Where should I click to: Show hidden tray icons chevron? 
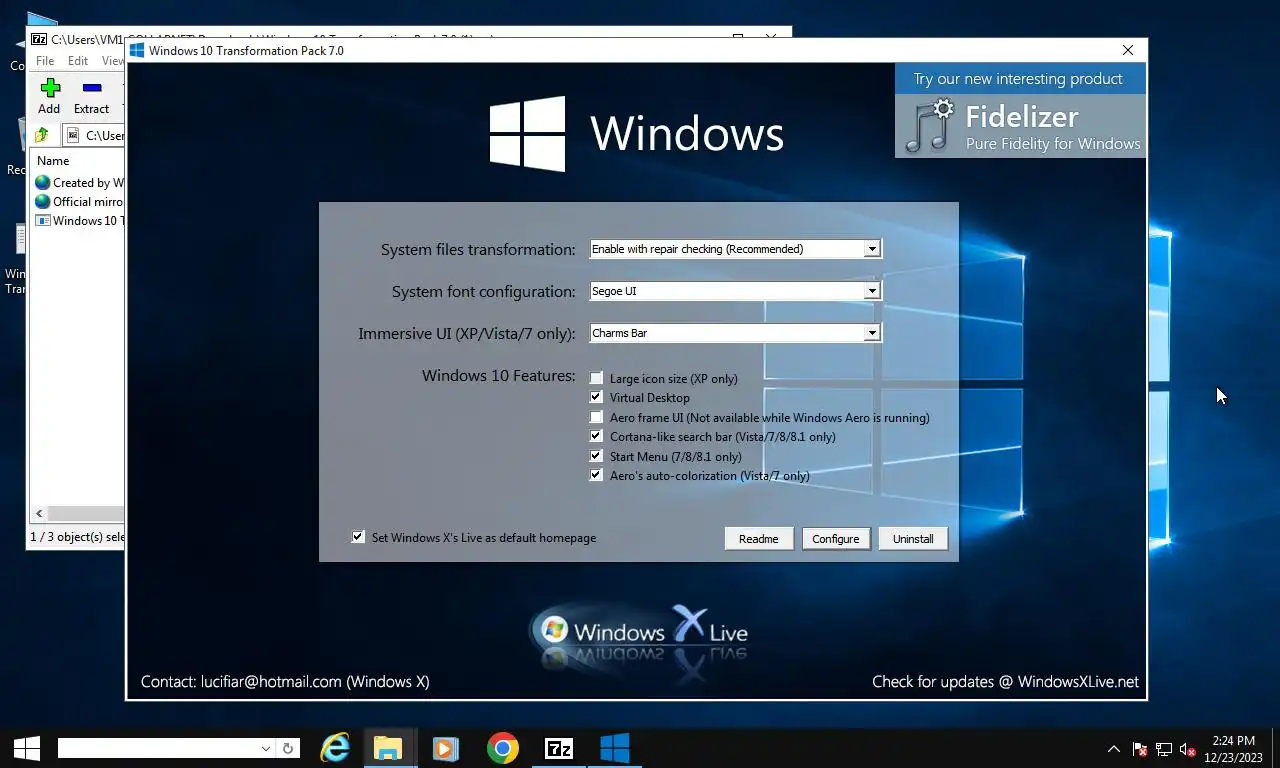(x=1113, y=749)
